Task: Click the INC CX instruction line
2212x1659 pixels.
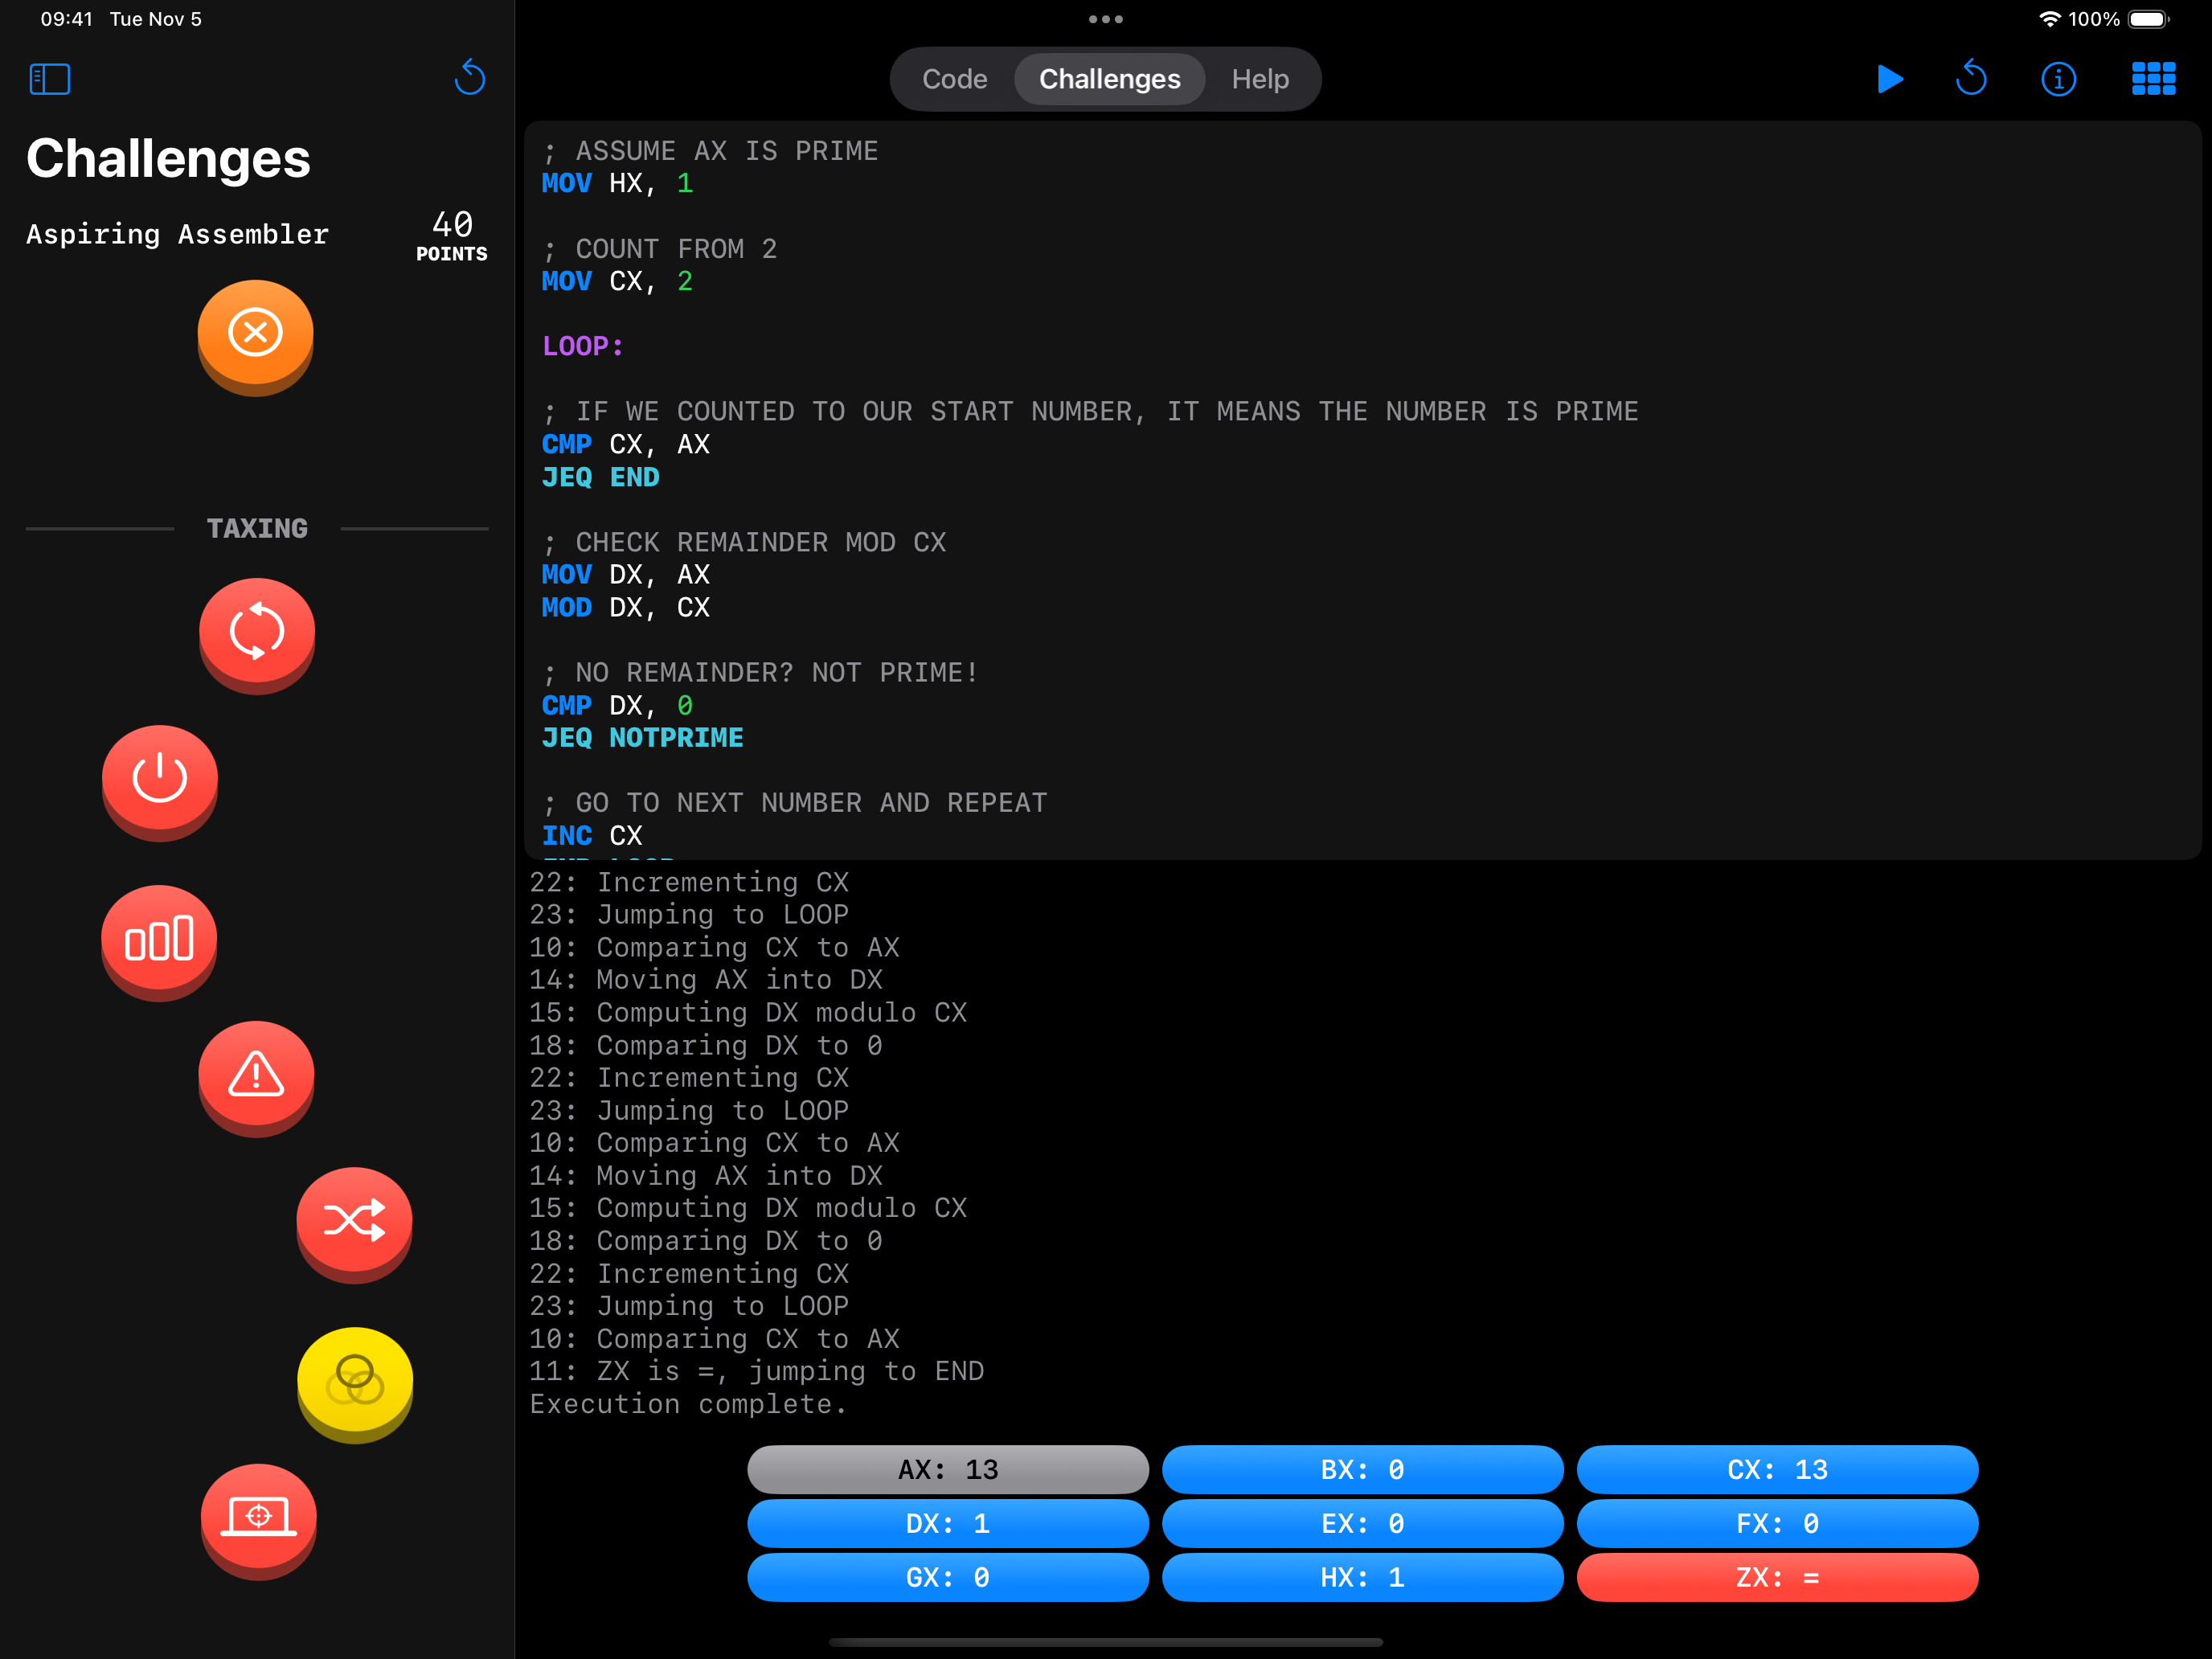Action: tap(592, 835)
